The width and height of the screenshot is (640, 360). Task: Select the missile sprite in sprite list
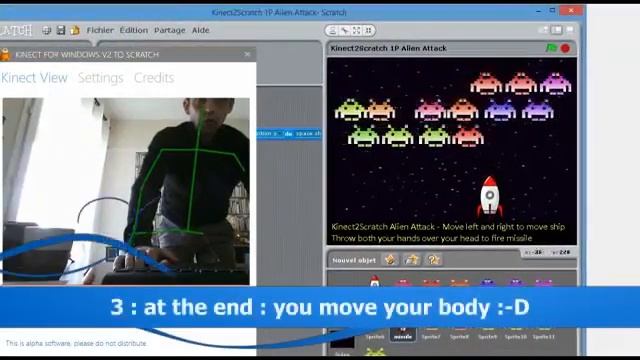click(402, 334)
